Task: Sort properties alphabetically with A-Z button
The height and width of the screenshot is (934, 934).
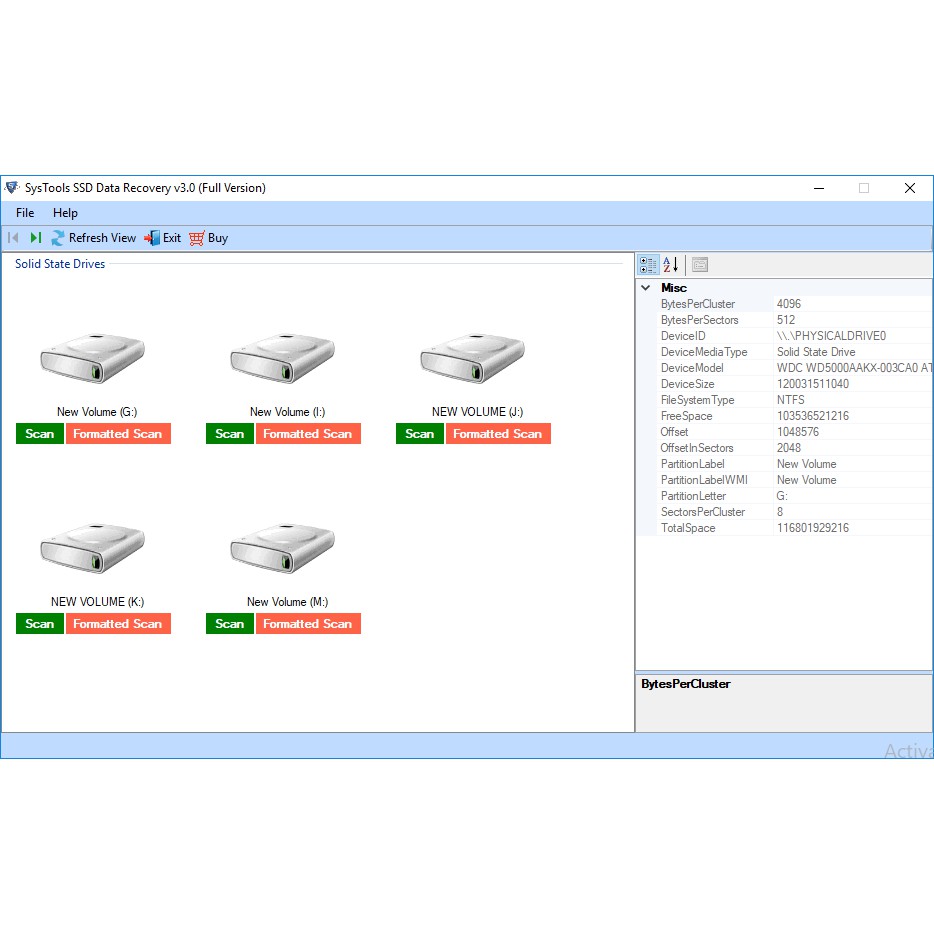Action: click(671, 265)
